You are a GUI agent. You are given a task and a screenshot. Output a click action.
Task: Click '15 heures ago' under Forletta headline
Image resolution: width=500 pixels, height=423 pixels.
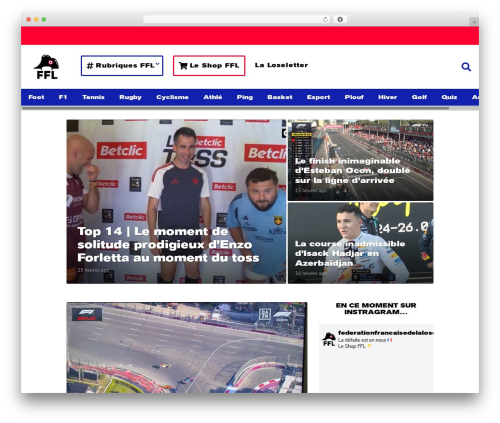[x=93, y=270]
